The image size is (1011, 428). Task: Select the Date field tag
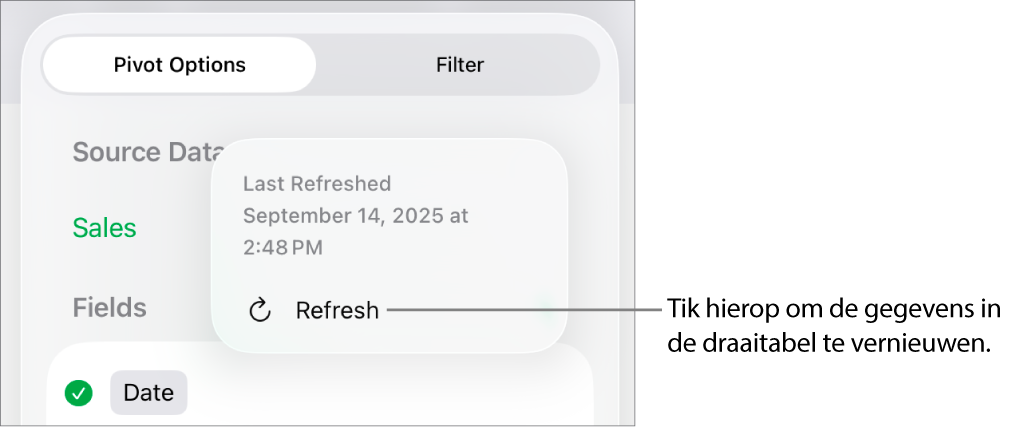148,393
